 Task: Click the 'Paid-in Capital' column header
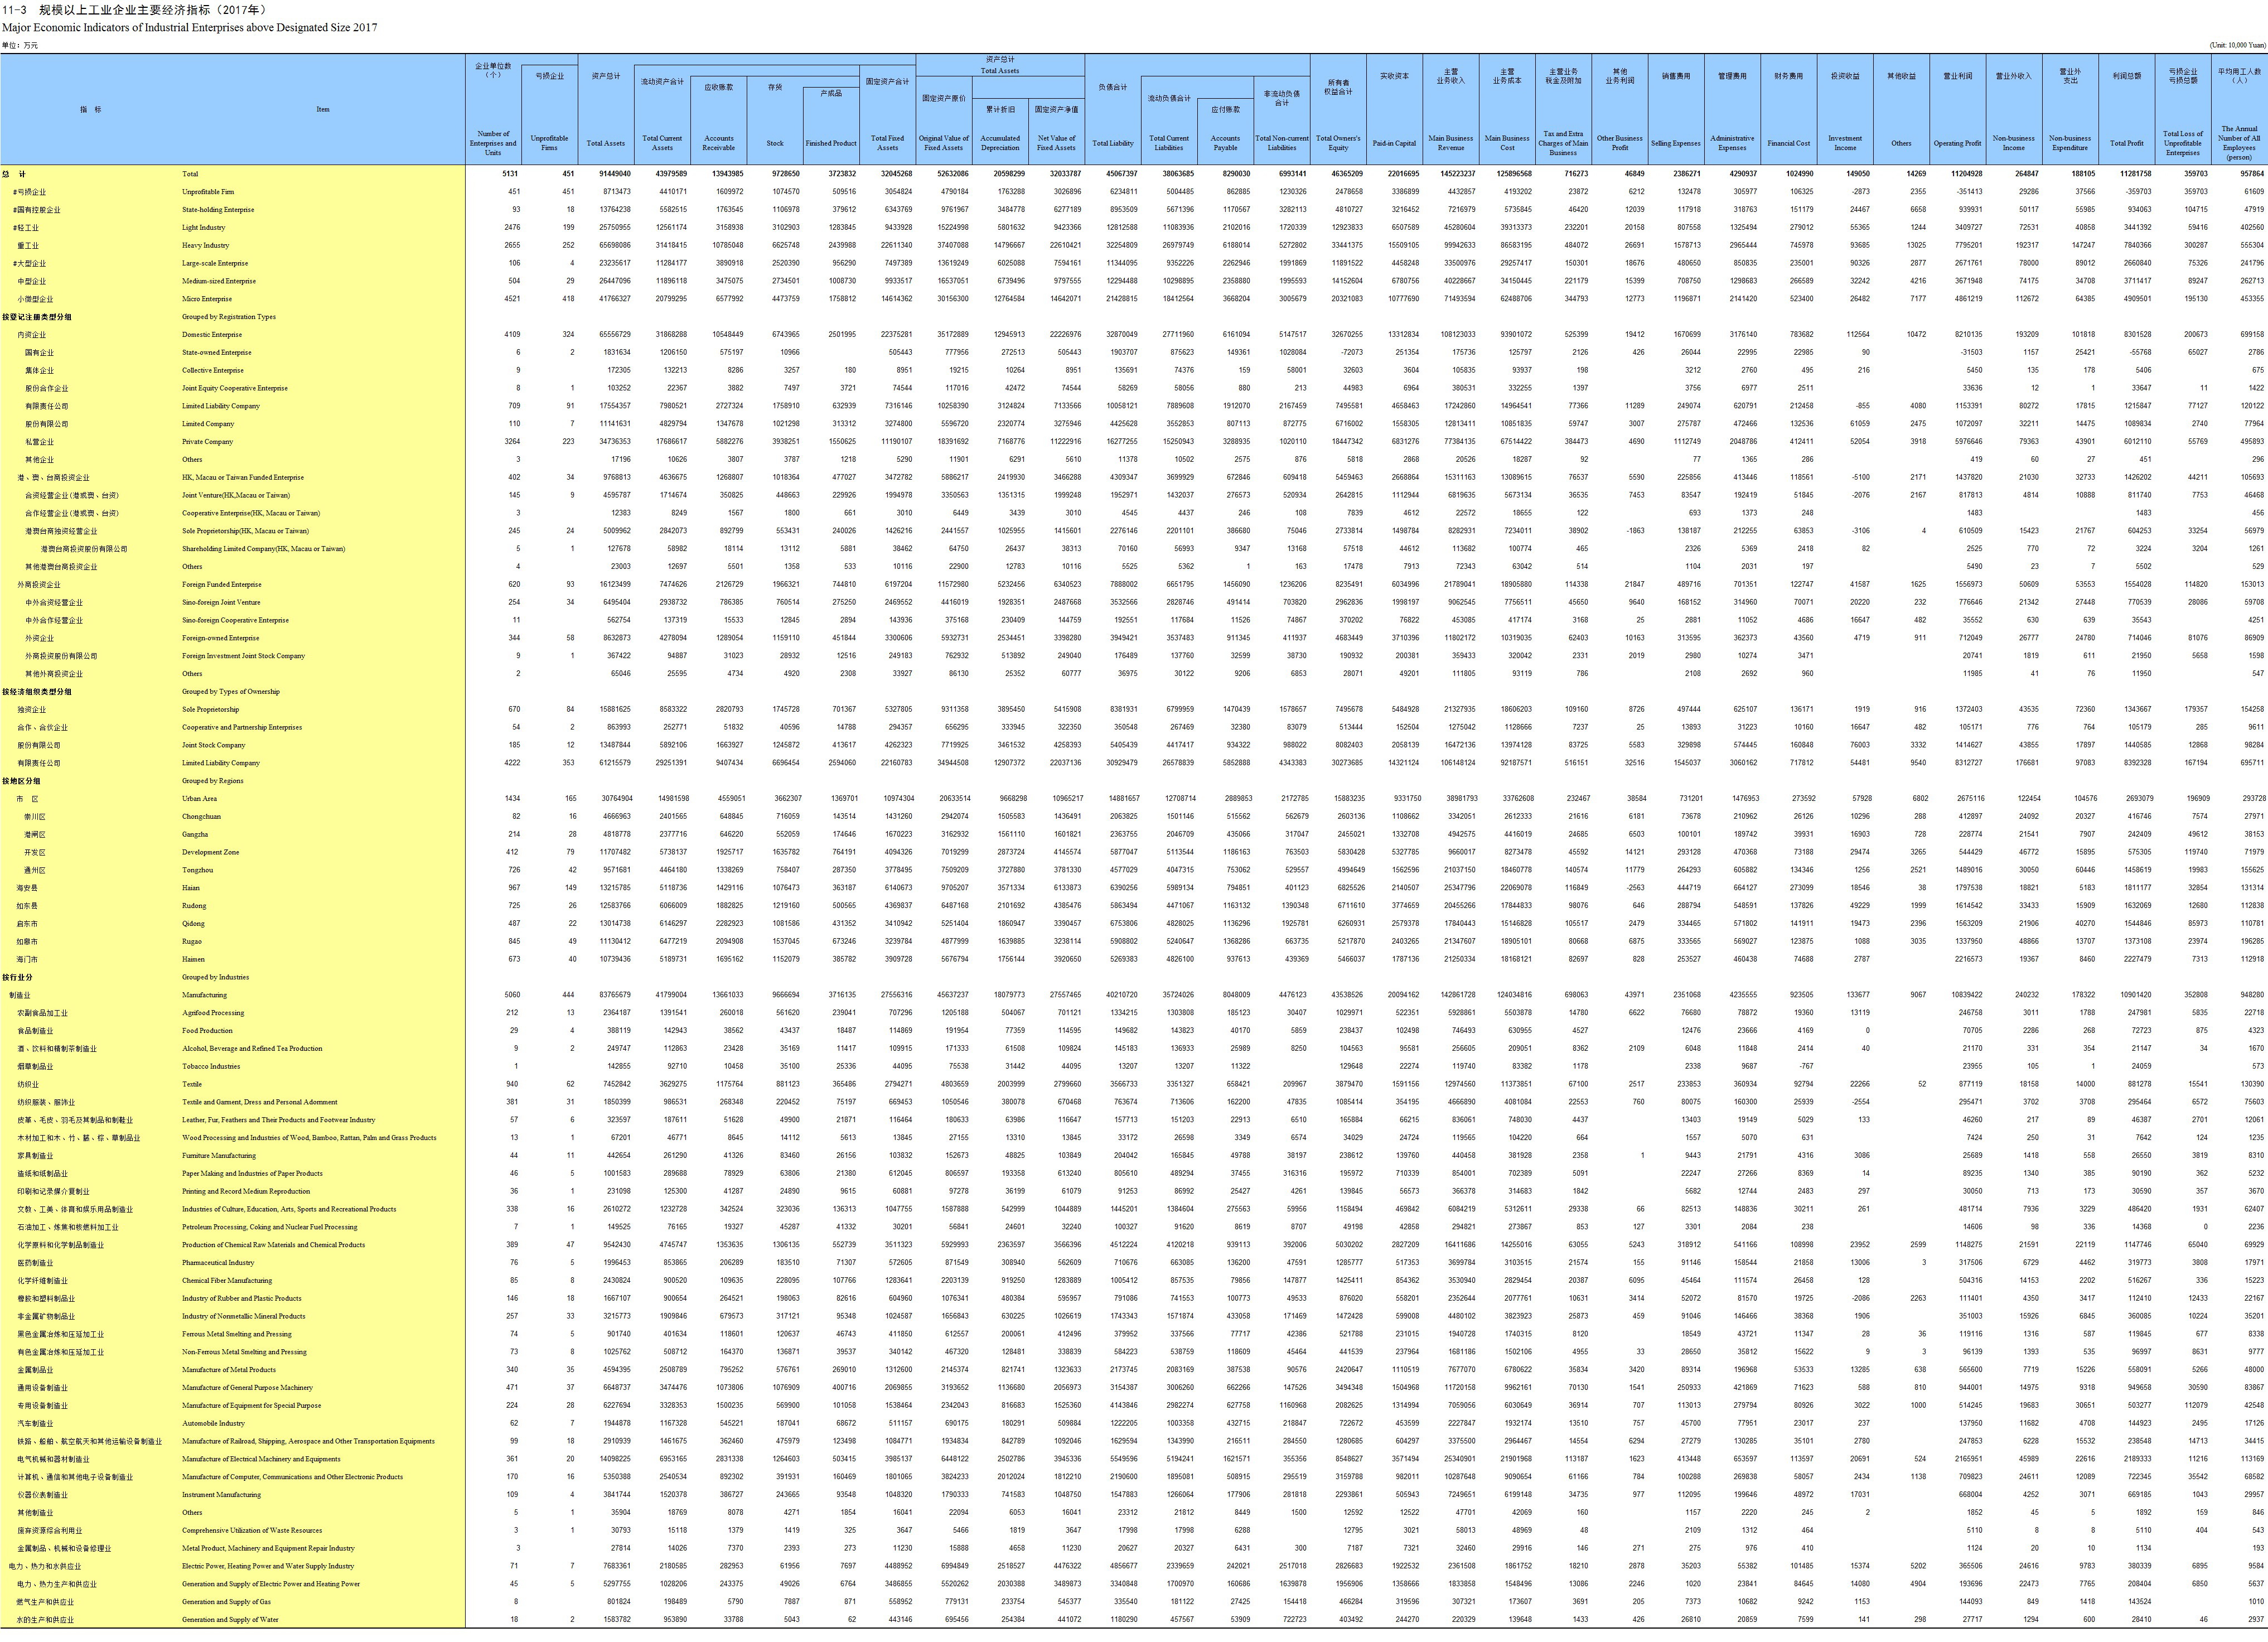pos(1394,143)
